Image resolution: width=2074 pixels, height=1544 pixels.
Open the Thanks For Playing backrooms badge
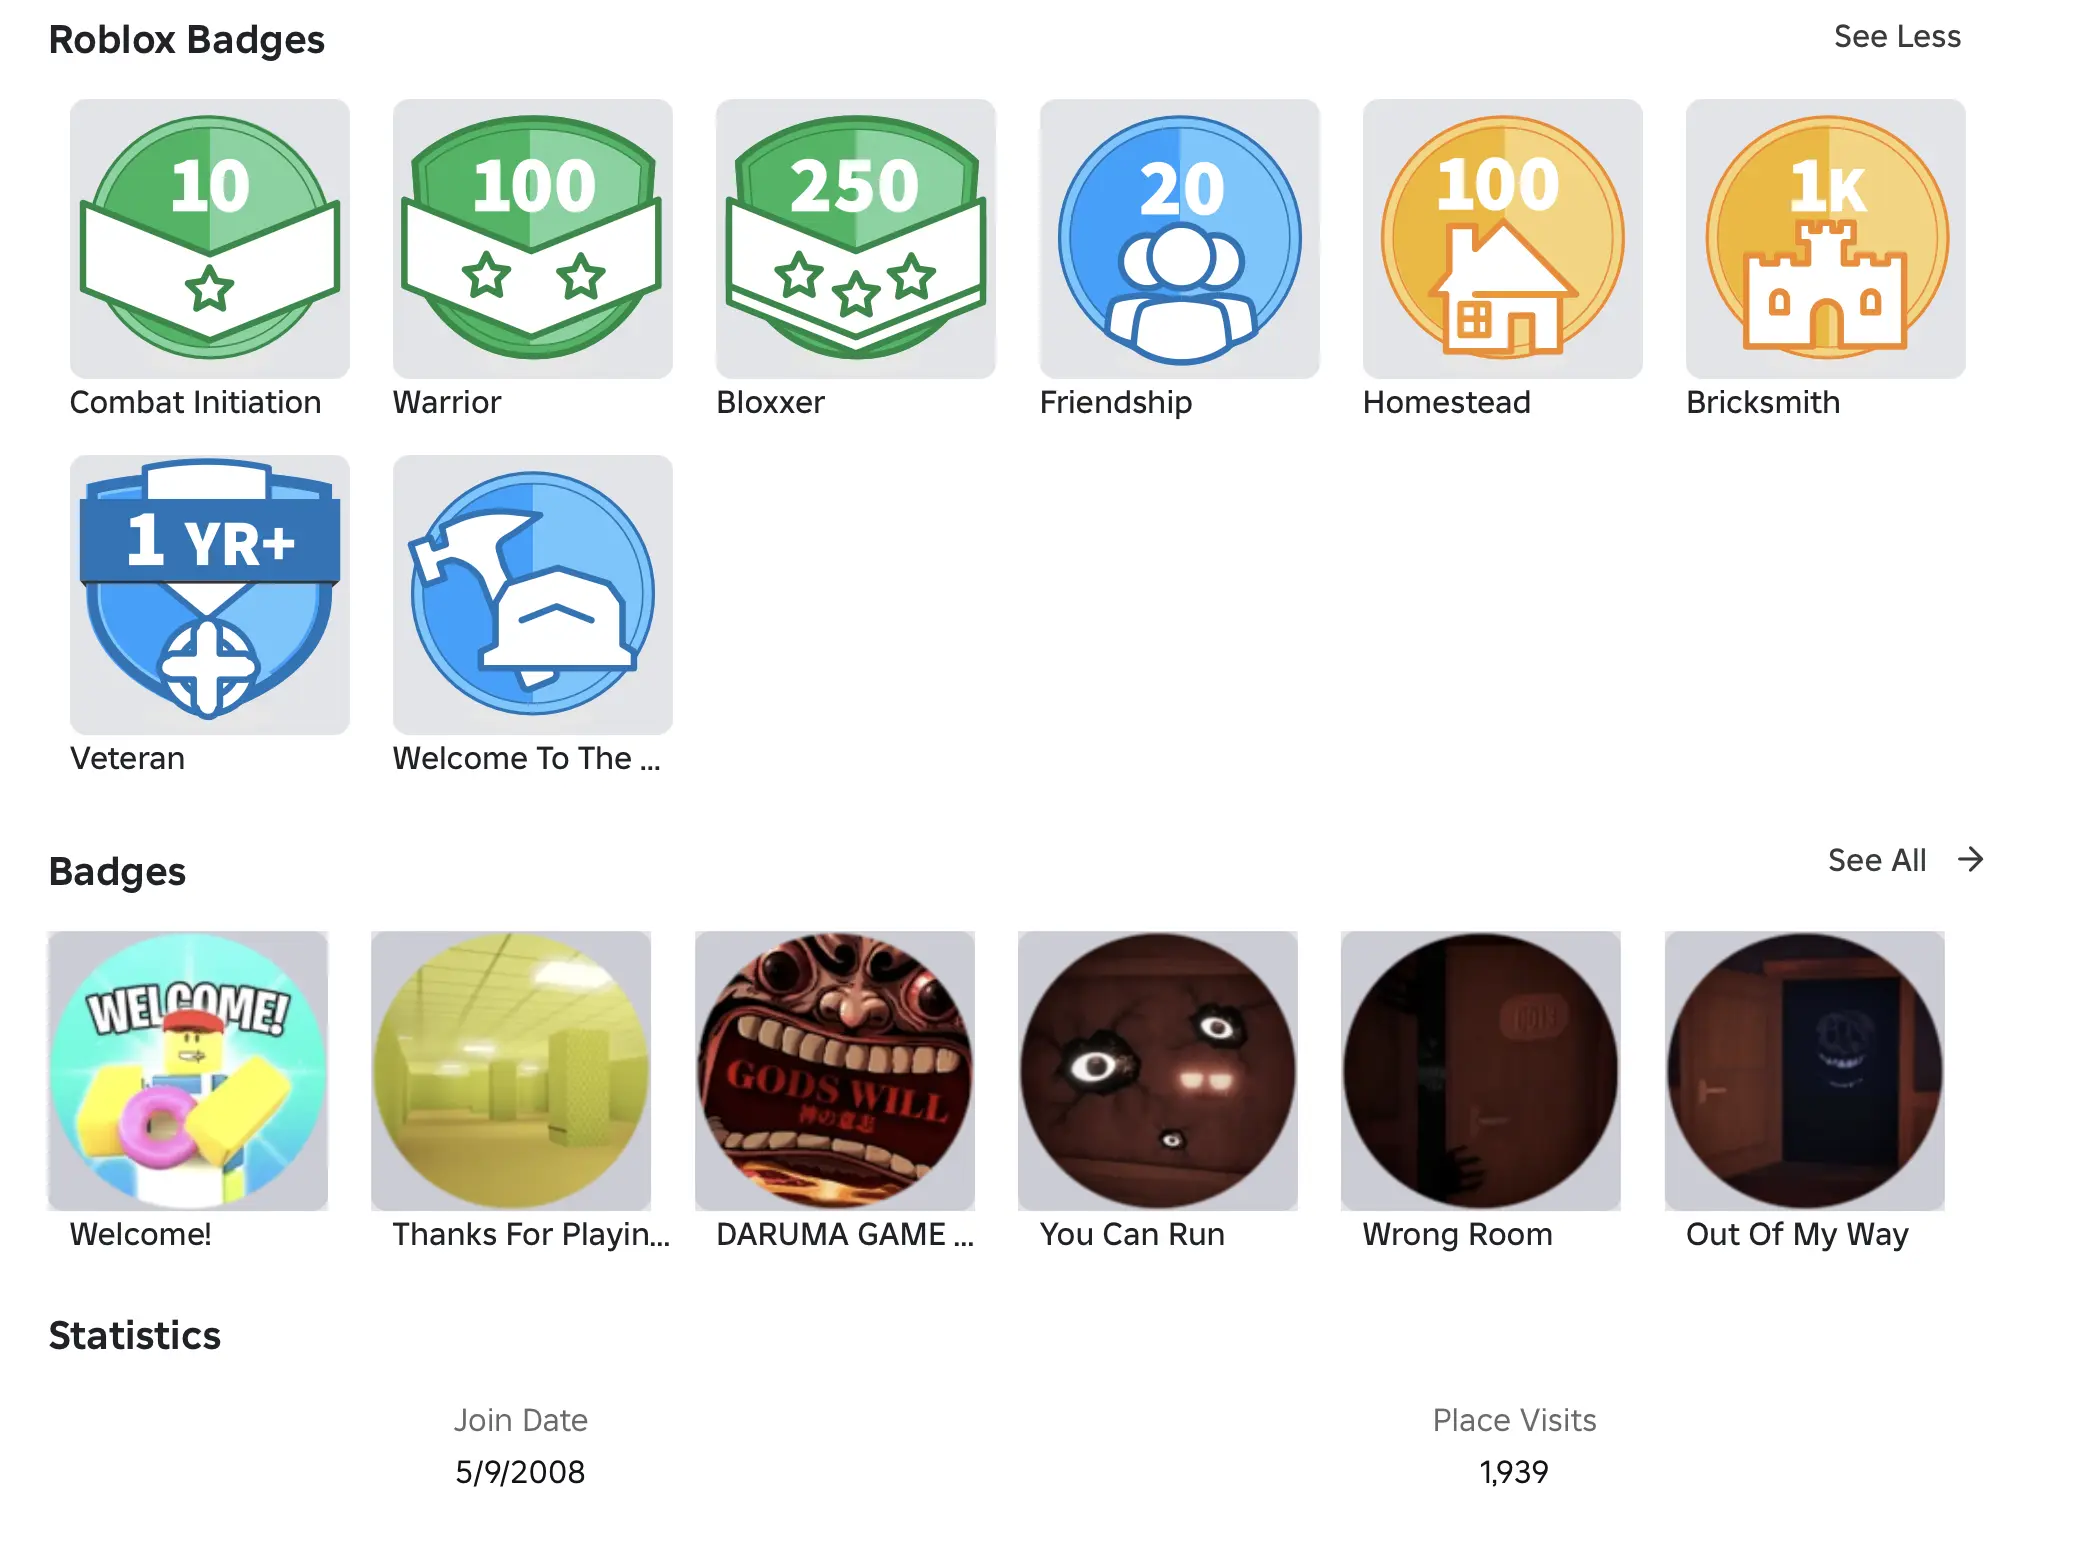point(511,1070)
